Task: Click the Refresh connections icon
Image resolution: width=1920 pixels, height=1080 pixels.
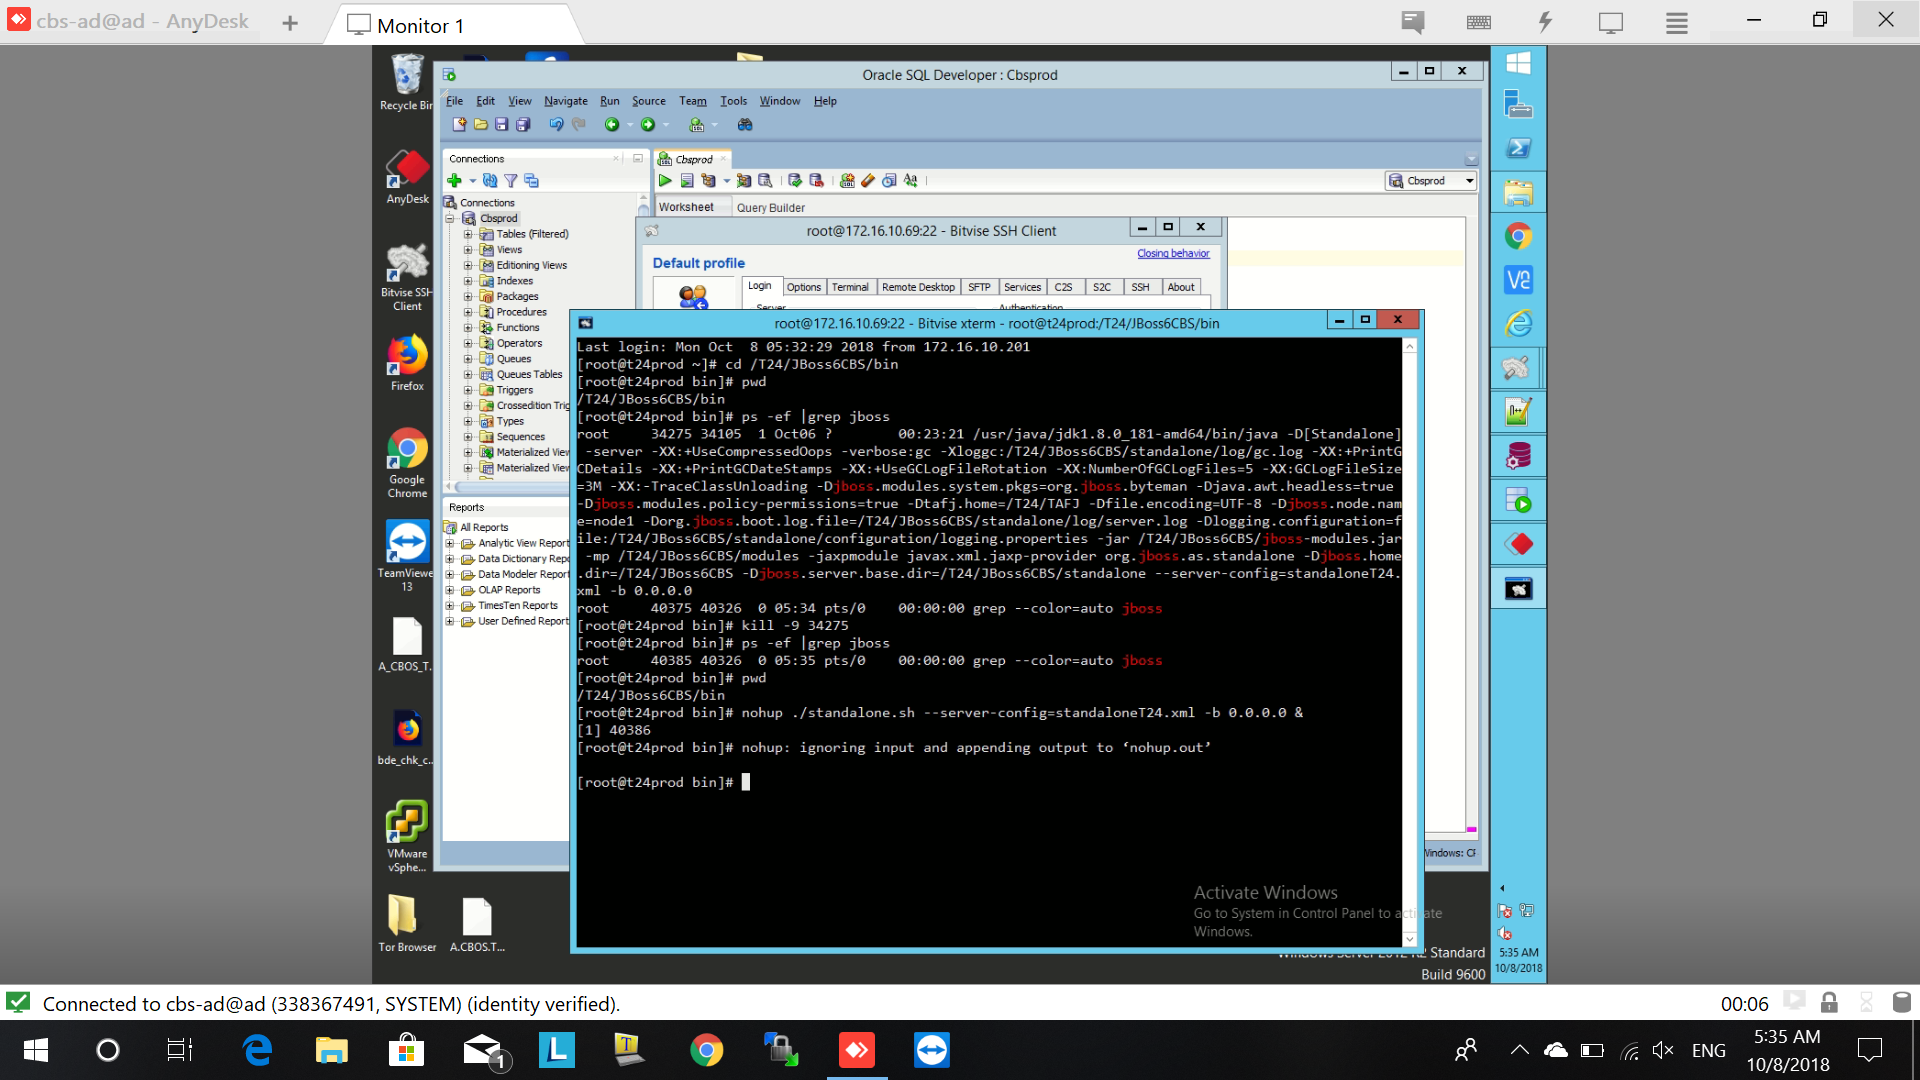Action: tap(490, 181)
